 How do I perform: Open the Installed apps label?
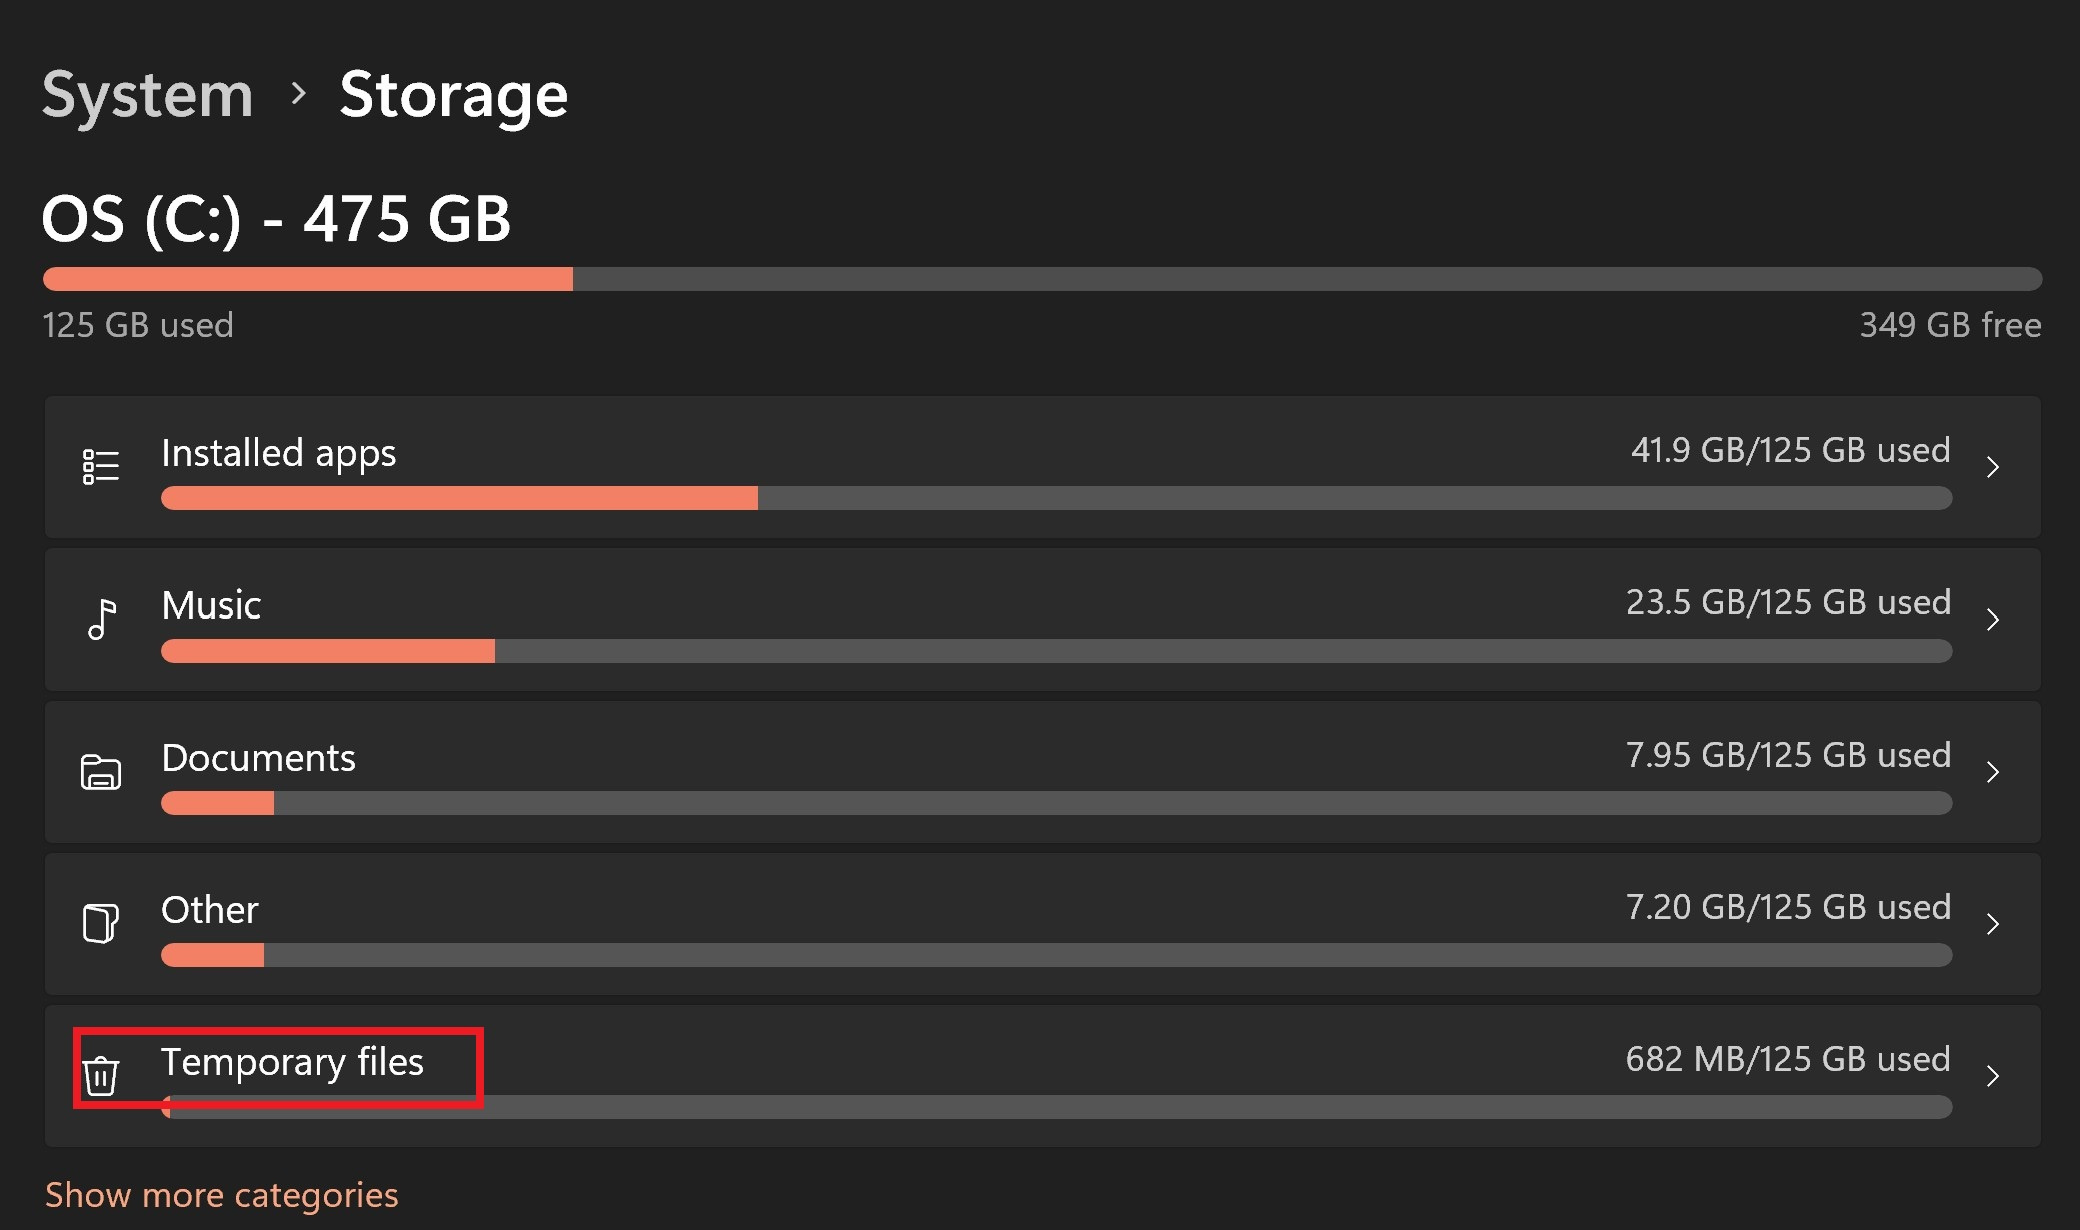coord(278,454)
